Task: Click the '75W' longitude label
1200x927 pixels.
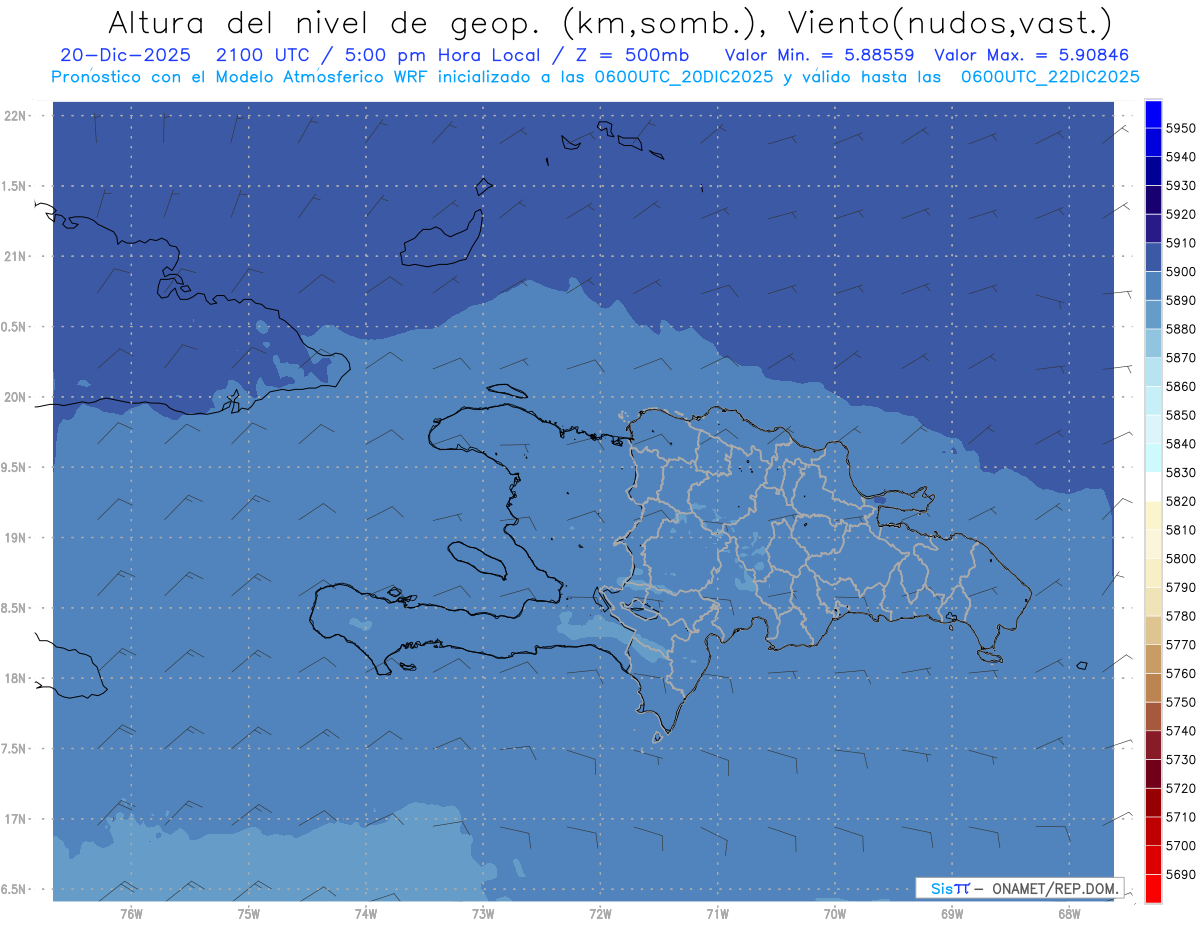Action: click(x=249, y=914)
